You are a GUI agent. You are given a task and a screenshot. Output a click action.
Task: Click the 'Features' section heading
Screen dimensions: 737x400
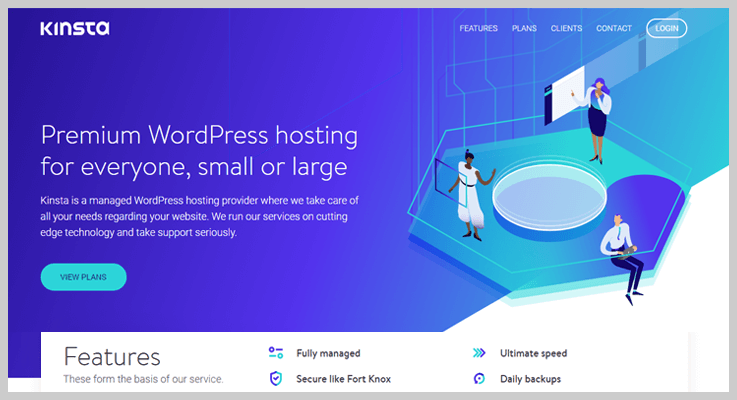[x=112, y=356]
